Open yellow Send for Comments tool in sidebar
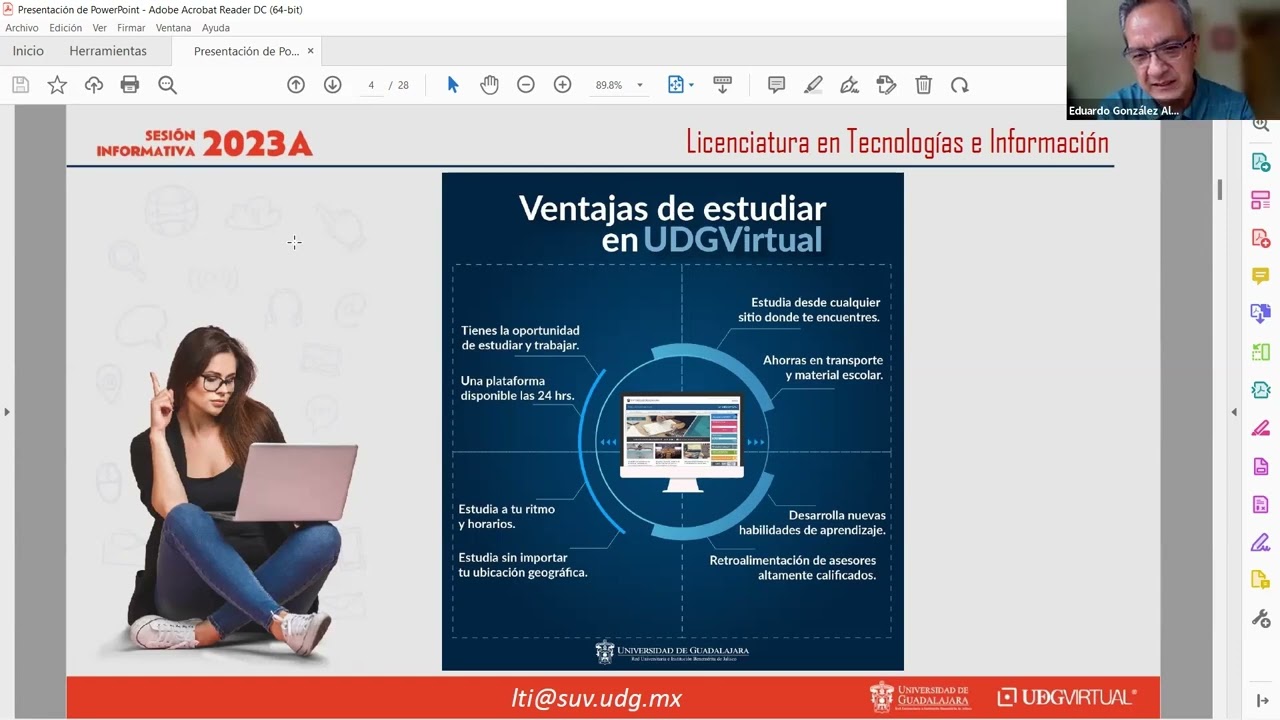 click(1261, 580)
